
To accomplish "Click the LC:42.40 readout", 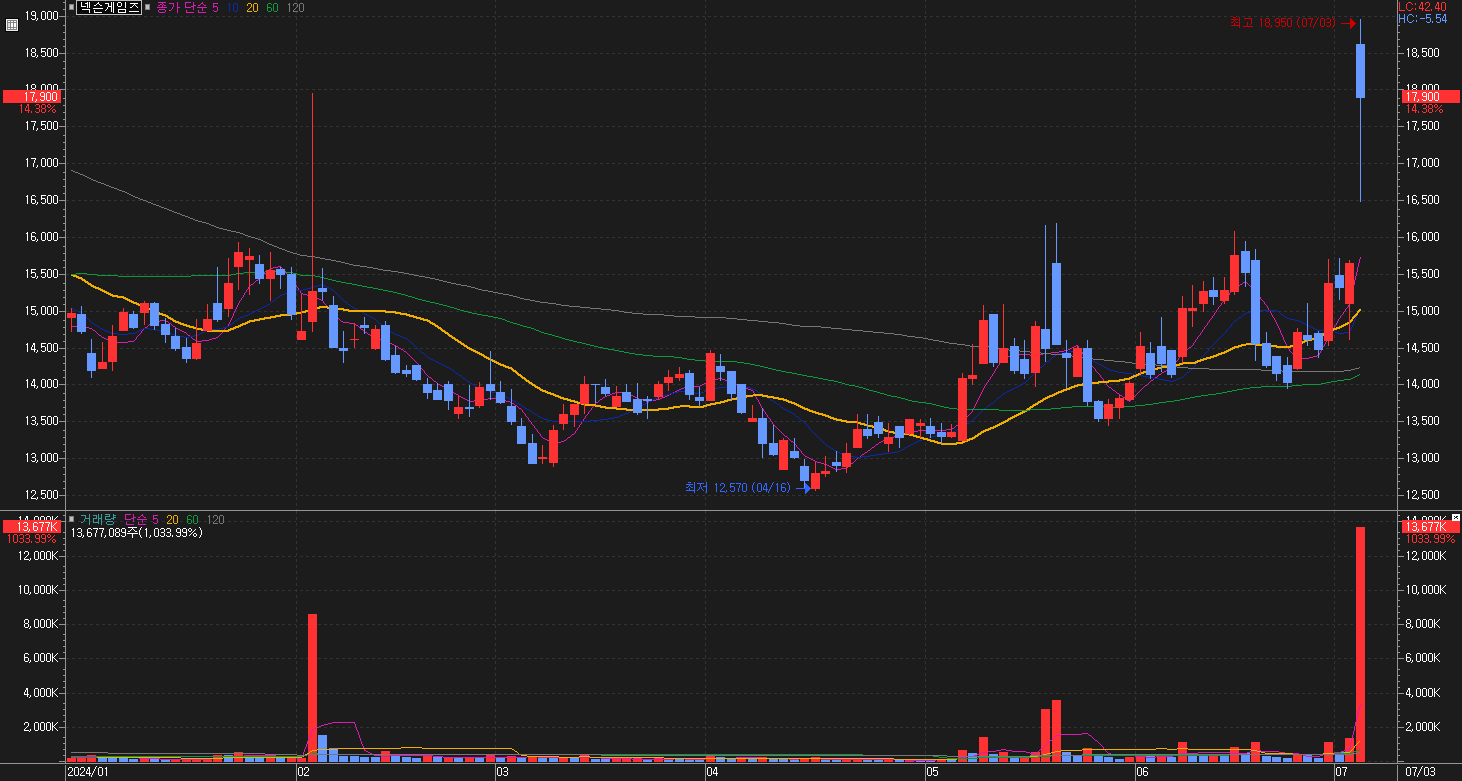I will (1424, 6).
